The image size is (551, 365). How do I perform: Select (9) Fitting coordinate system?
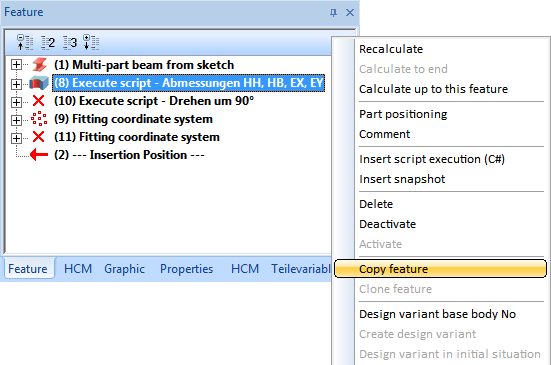(x=134, y=119)
